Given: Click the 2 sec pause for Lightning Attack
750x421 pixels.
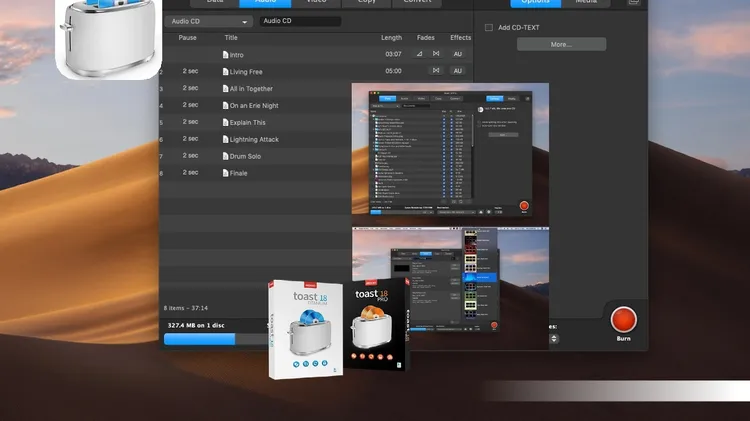Looking at the screenshot, I should tap(190, 139).
